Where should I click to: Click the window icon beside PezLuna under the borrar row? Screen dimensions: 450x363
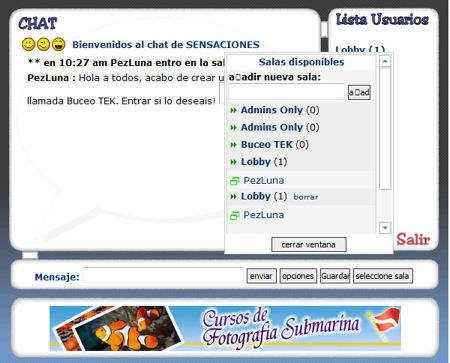click(235, 216)
